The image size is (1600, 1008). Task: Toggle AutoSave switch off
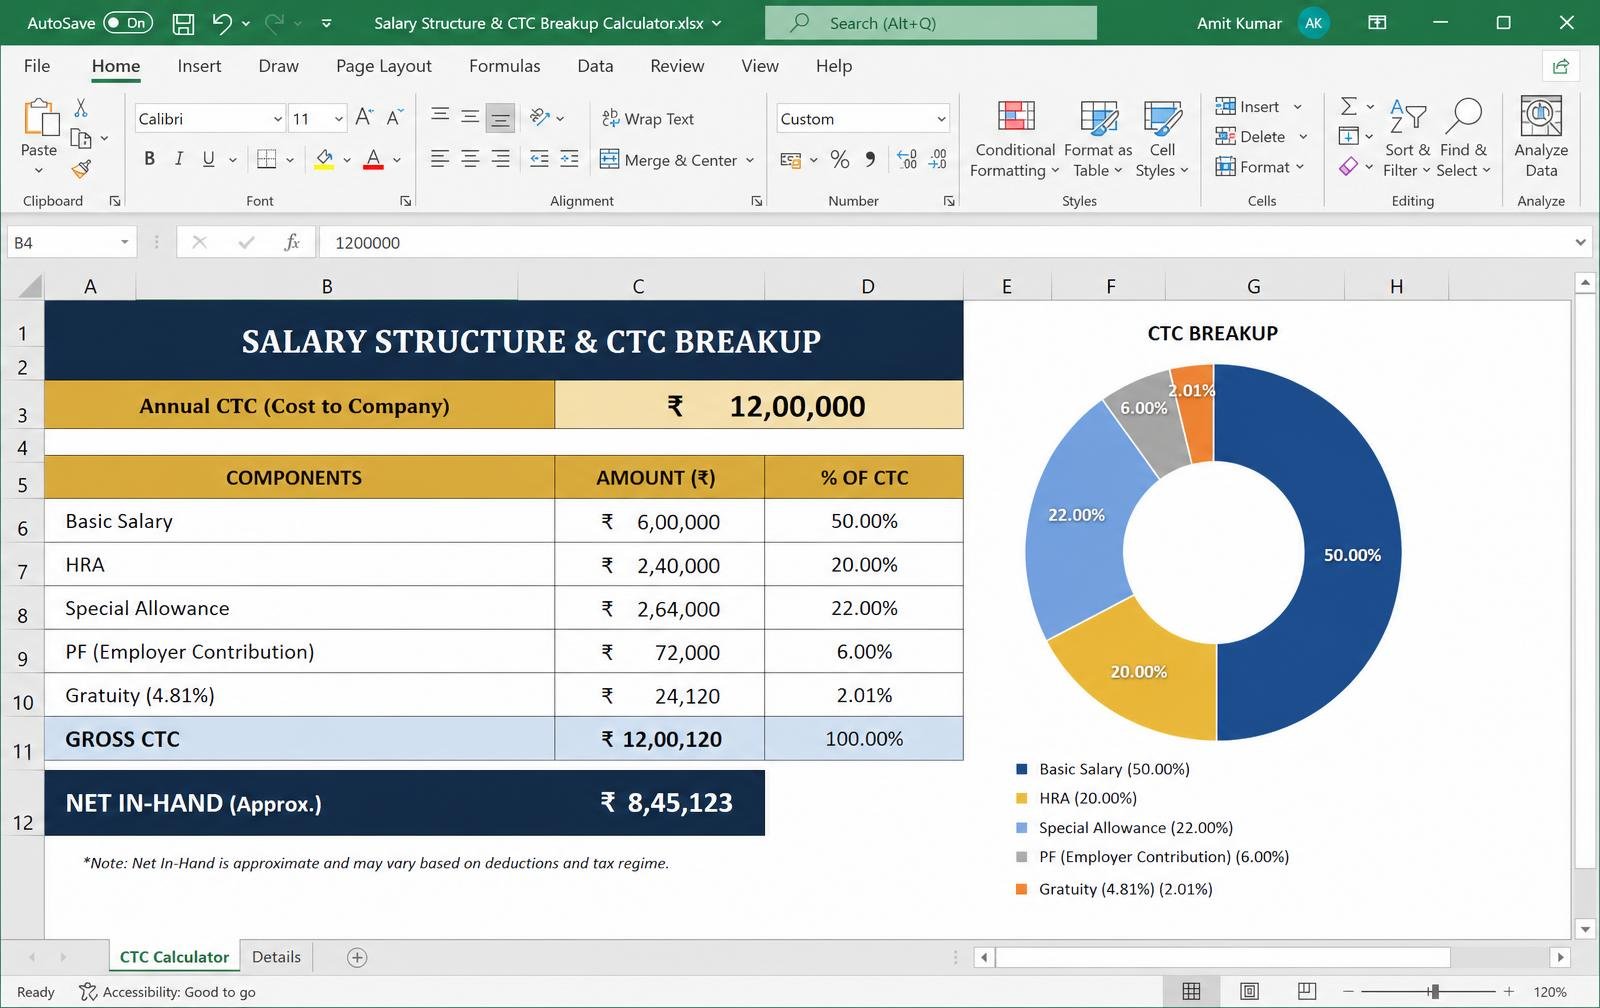coord(127,23)
